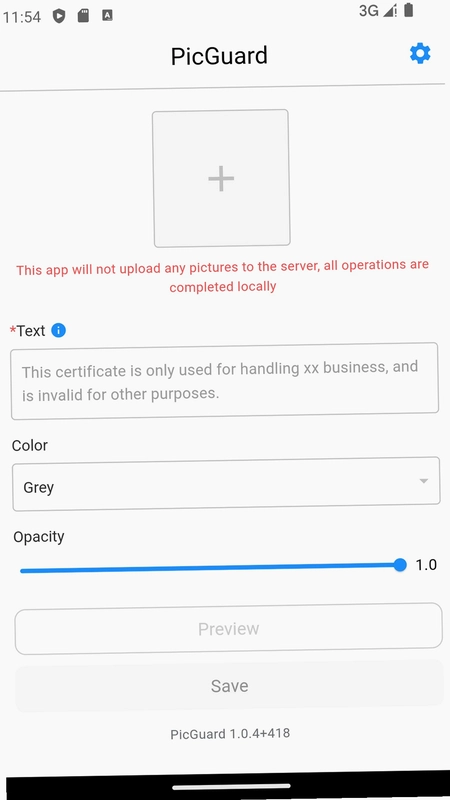Tap the plus icon to add picture
This screenshot has height=800, width=450.
pos(221,179)
